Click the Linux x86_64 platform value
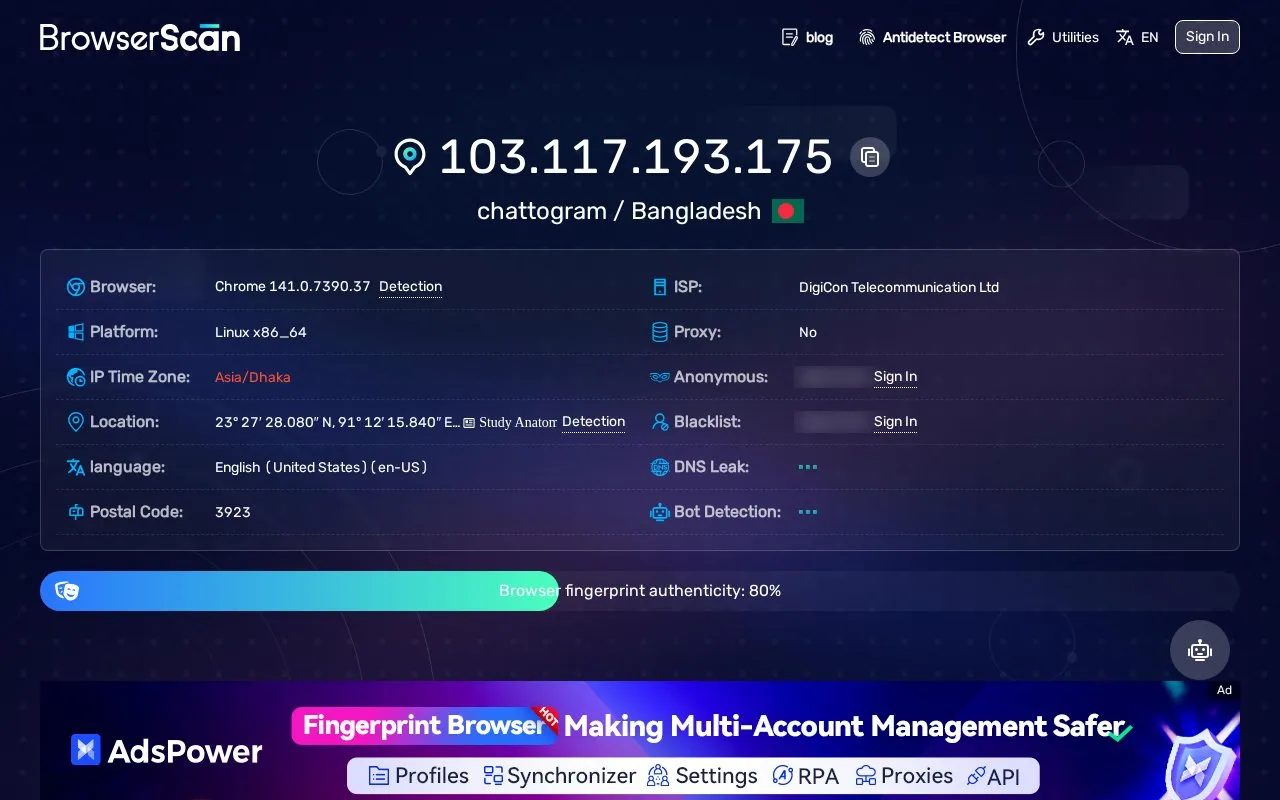Image resolution: width=1280 pixels, height=800 pixels. click(x=261, y=332)
